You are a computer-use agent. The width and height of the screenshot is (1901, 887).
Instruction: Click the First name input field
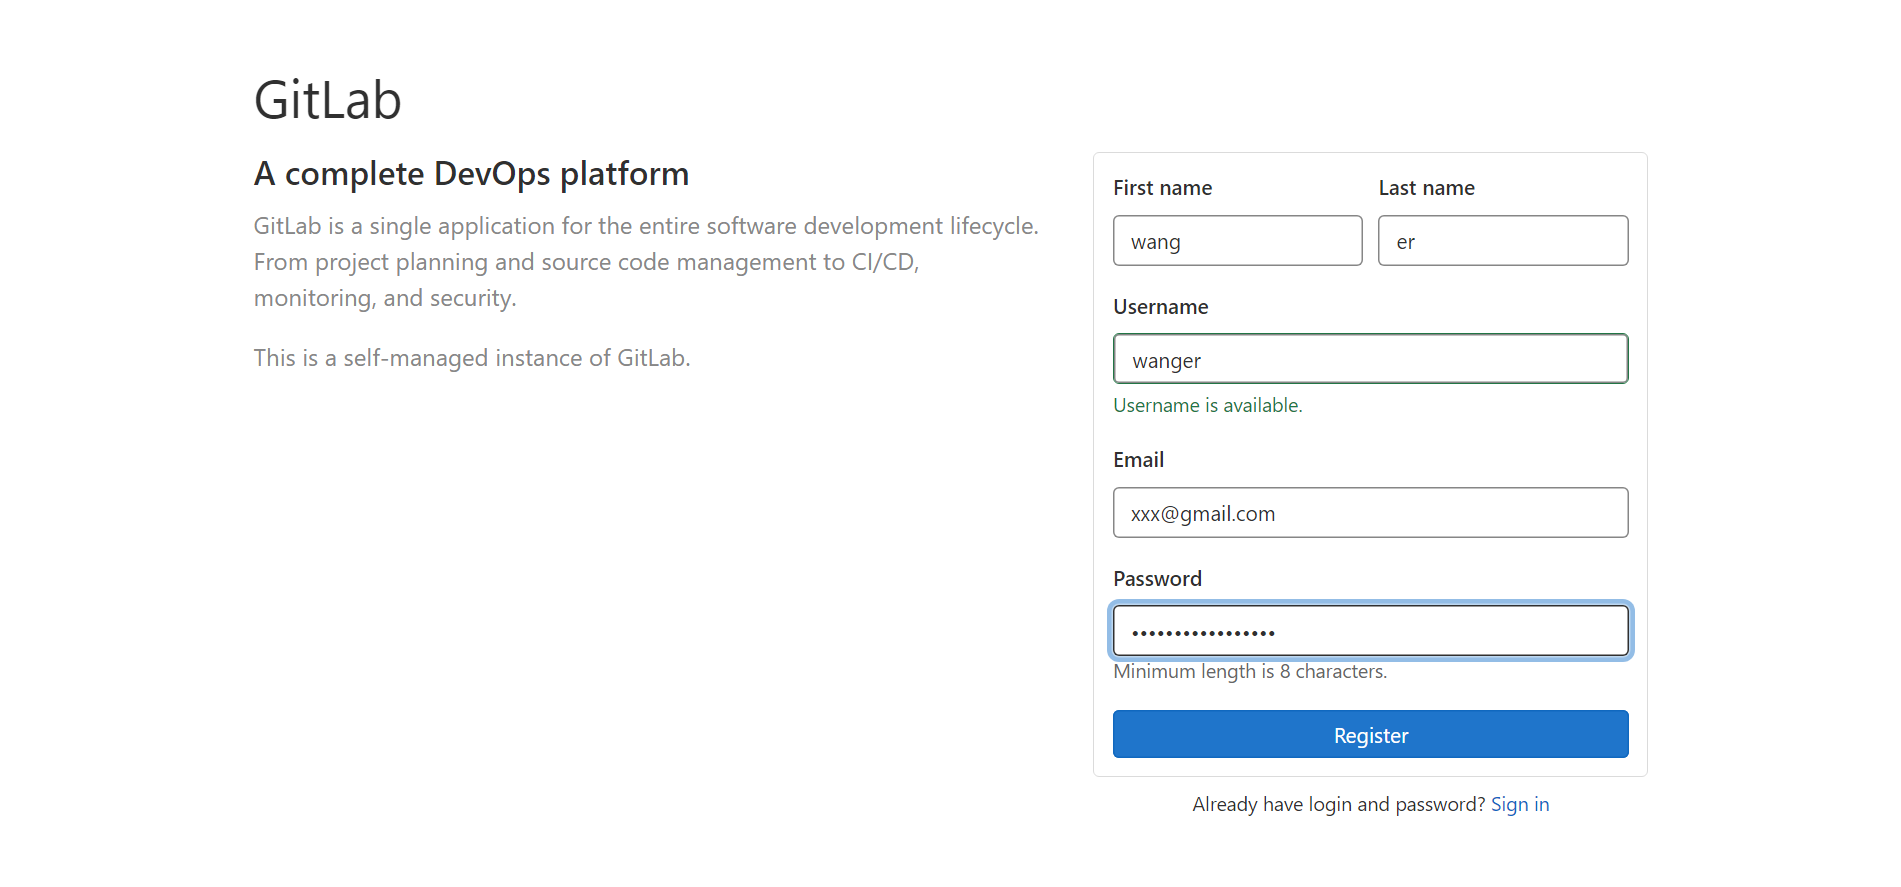pos(1237,241)
